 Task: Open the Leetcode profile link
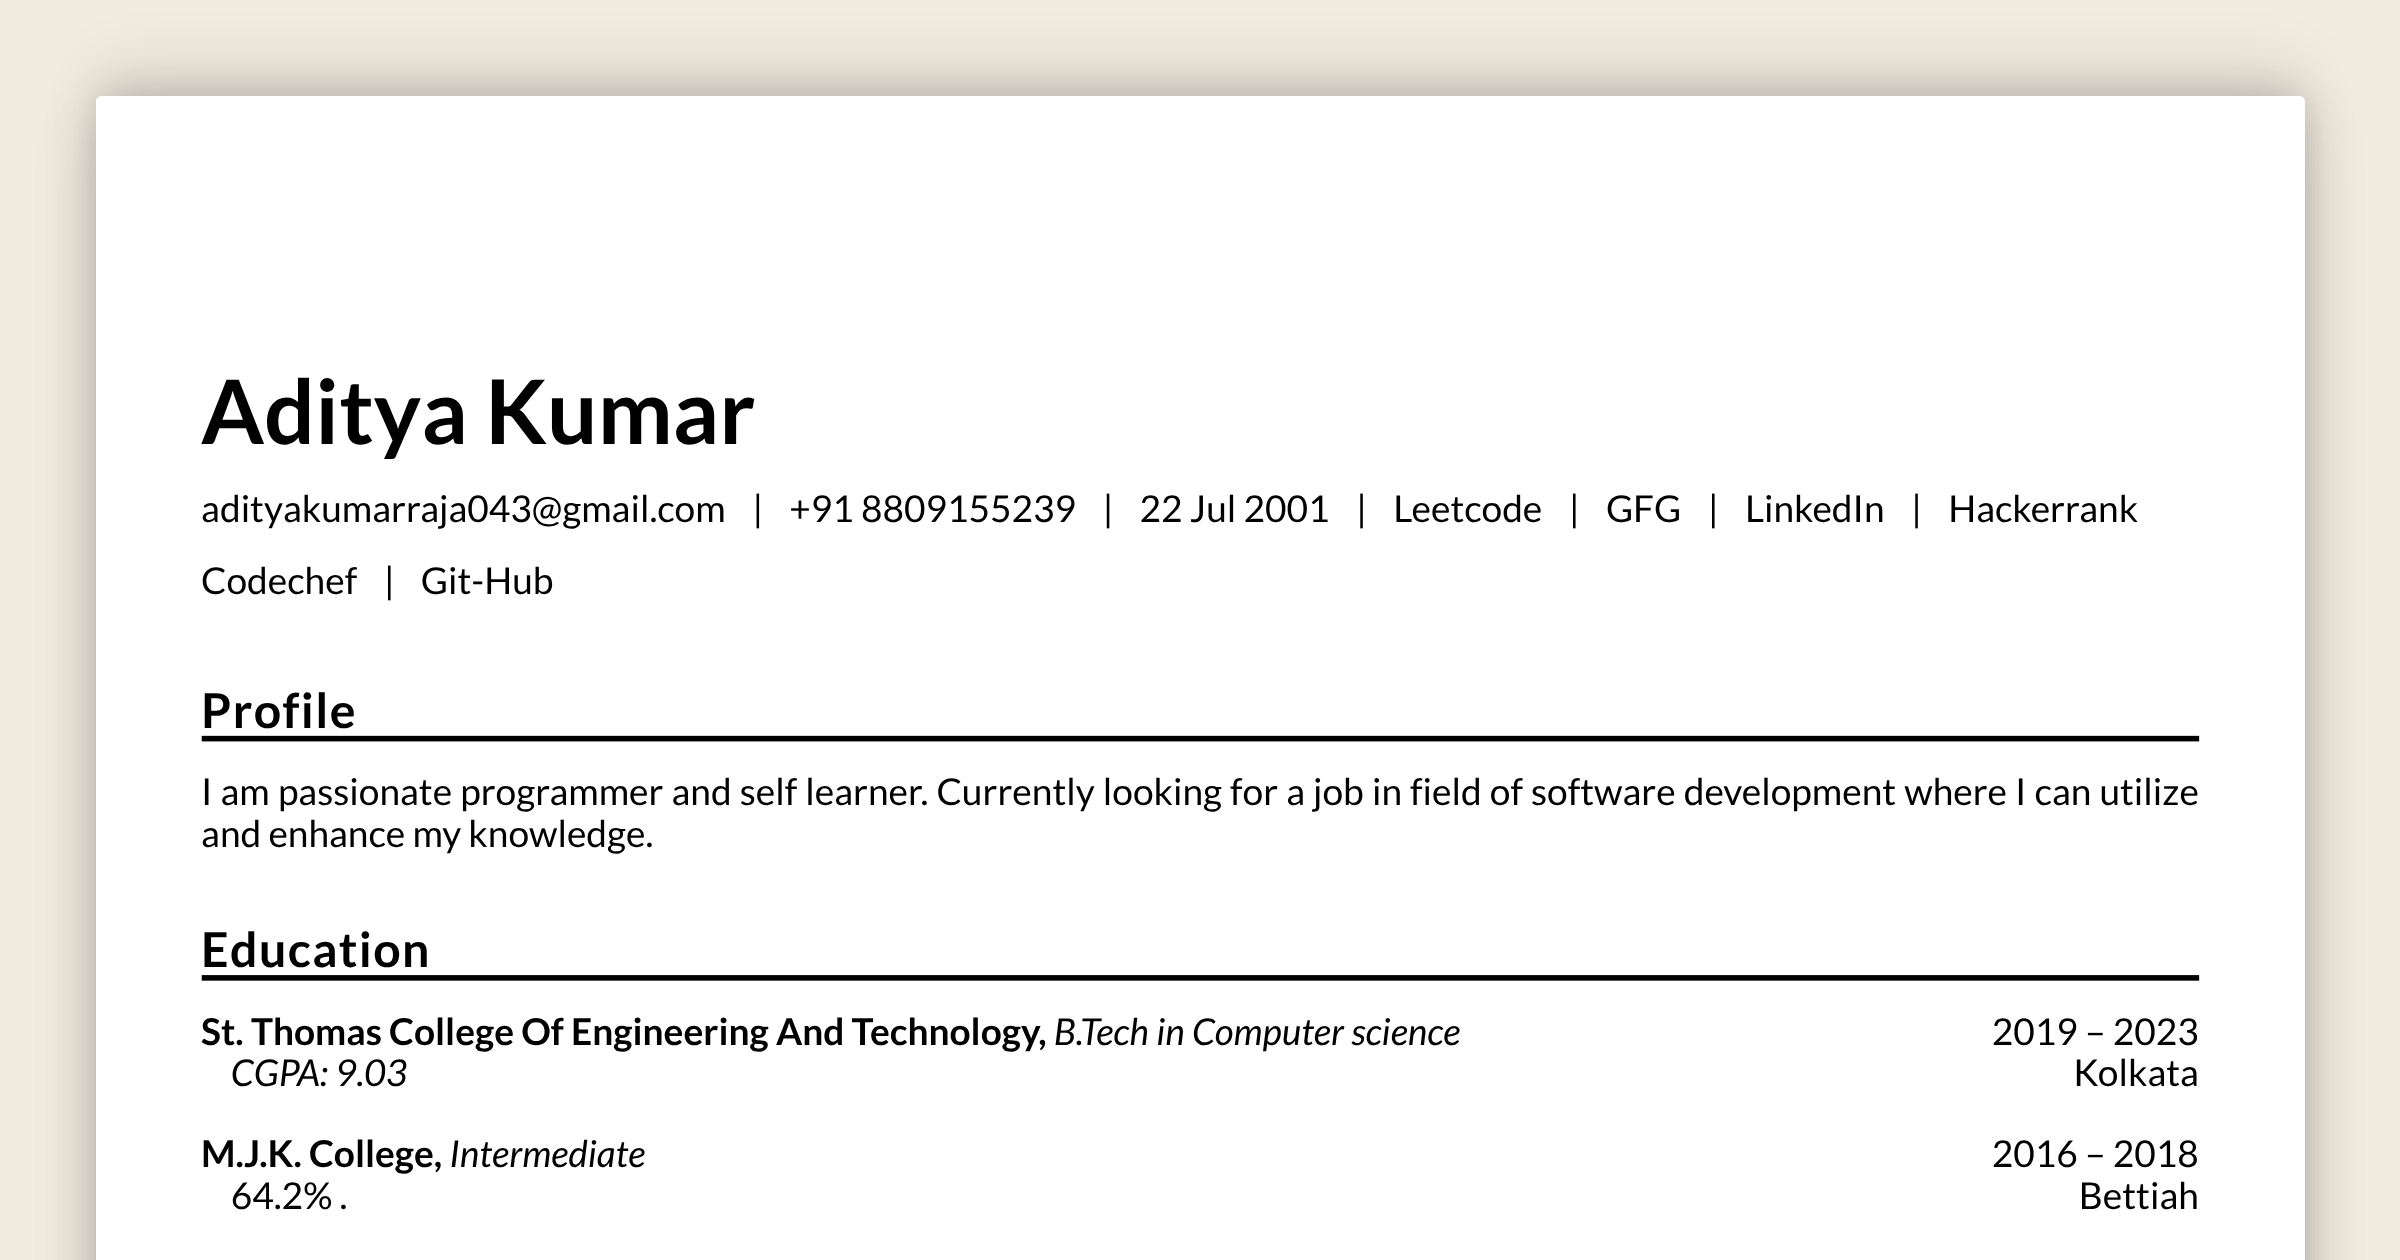click(x=1467, y=510)
